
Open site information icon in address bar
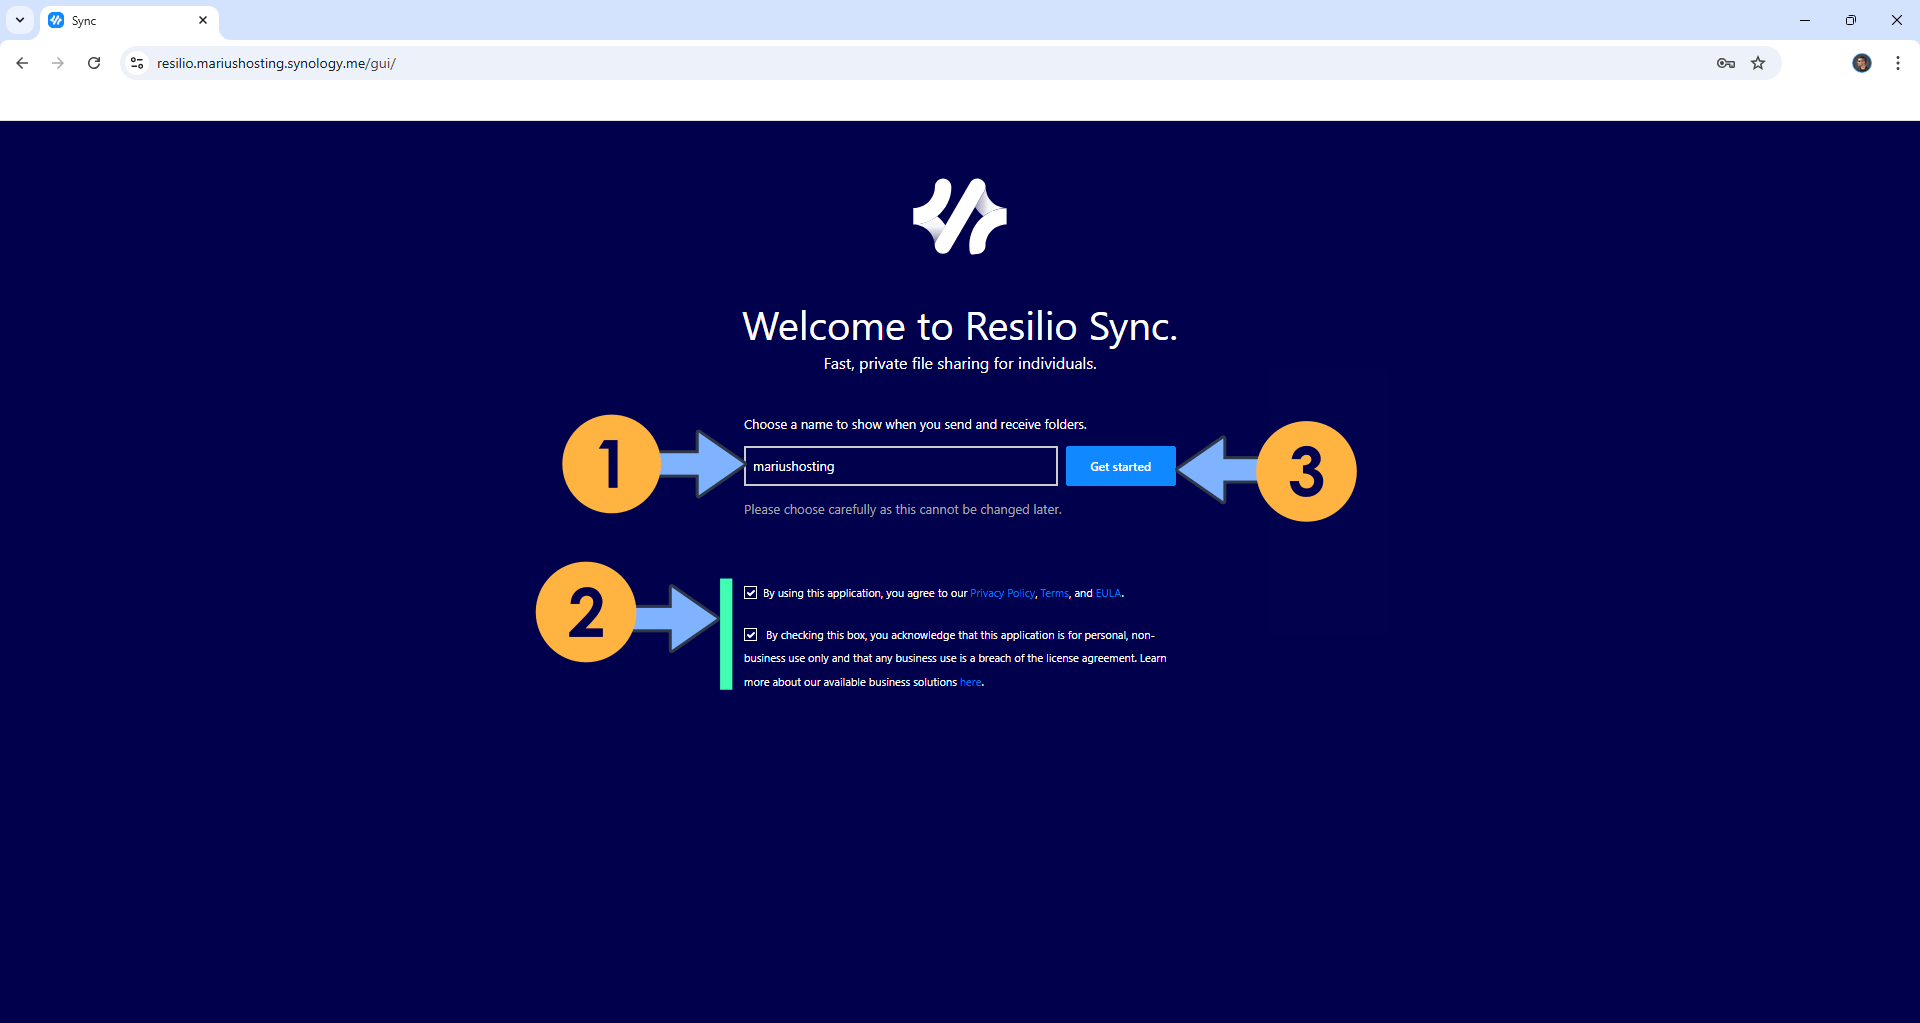click(137, 63)
